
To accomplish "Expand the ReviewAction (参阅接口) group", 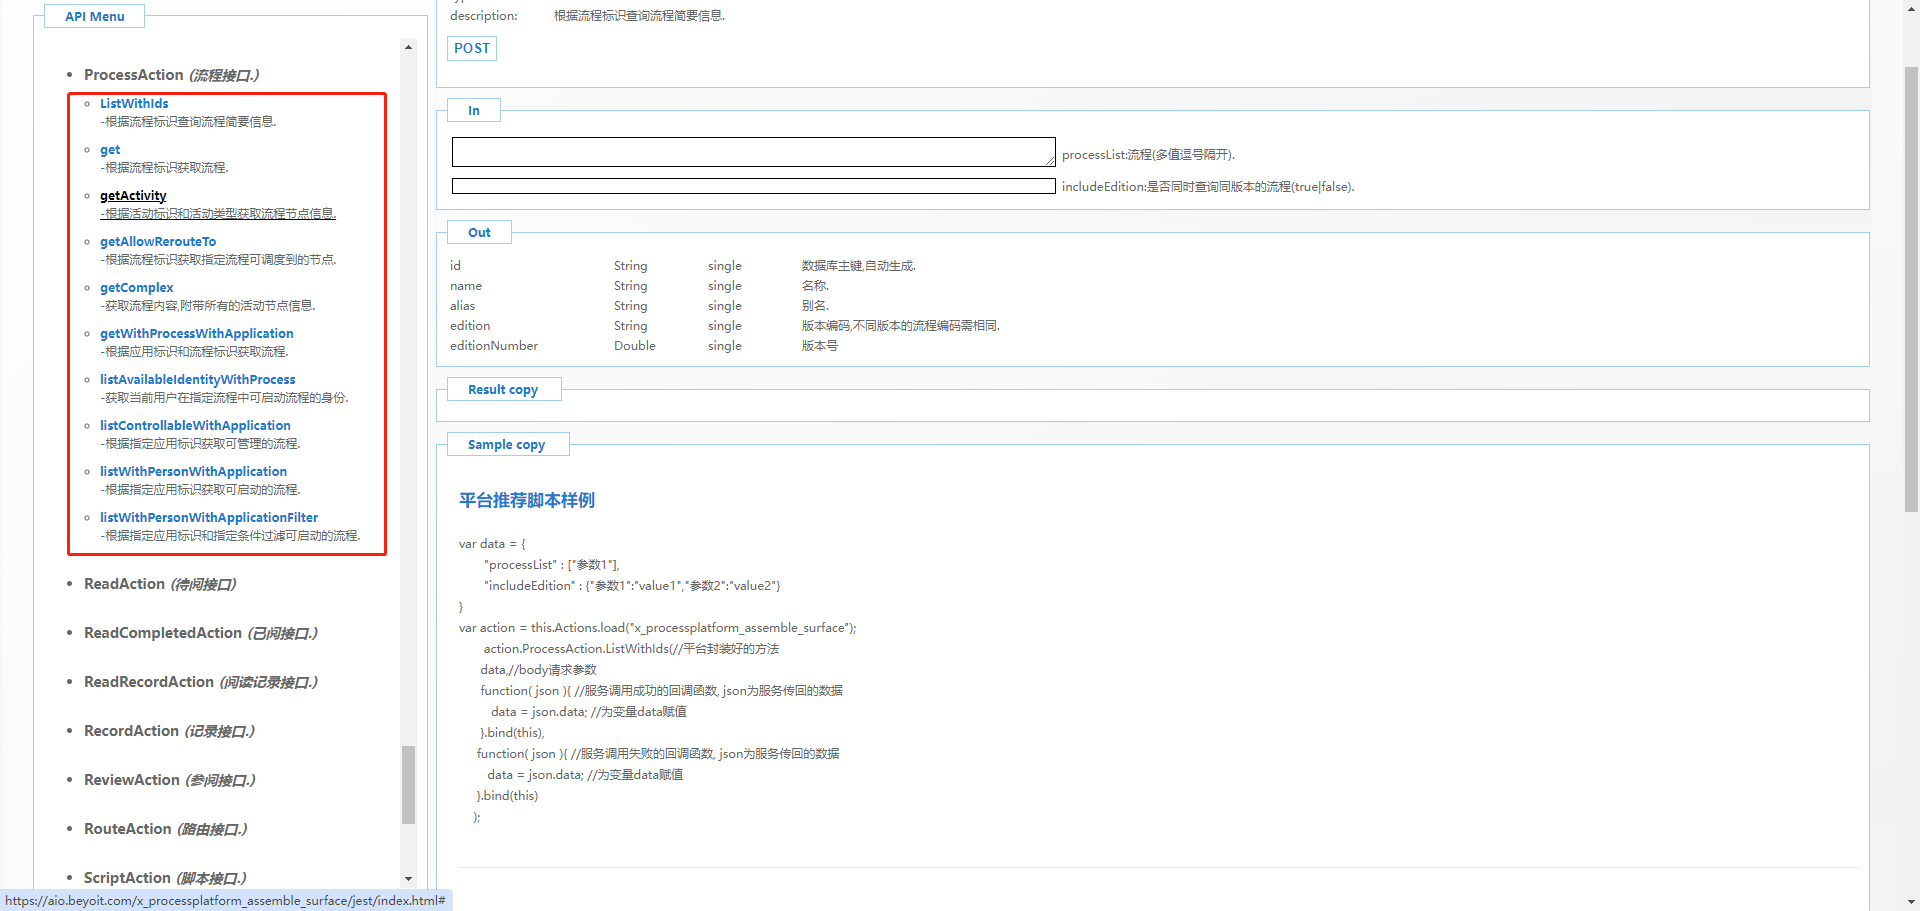I will tap(170, 780).
